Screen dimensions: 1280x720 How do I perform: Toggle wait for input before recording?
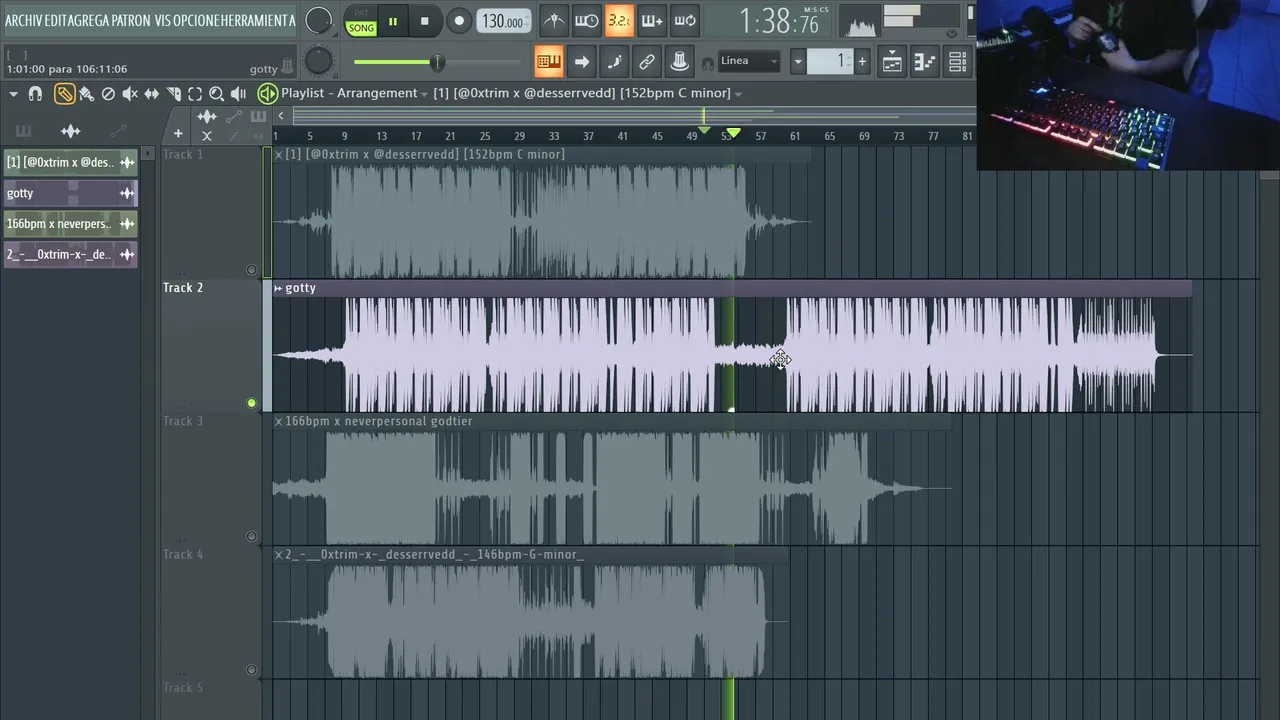pos(586,21)
